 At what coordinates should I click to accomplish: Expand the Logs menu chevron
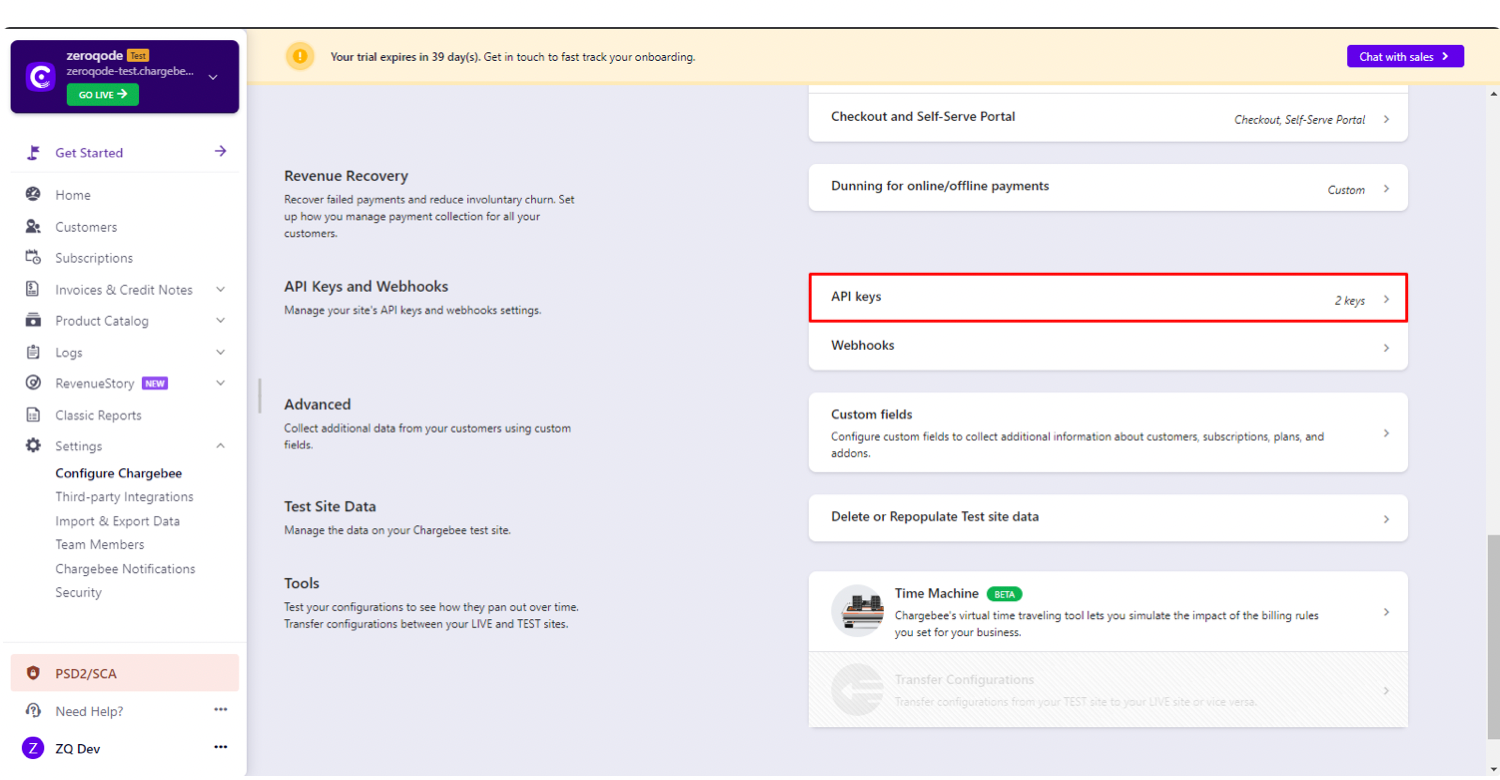point(221,353)
